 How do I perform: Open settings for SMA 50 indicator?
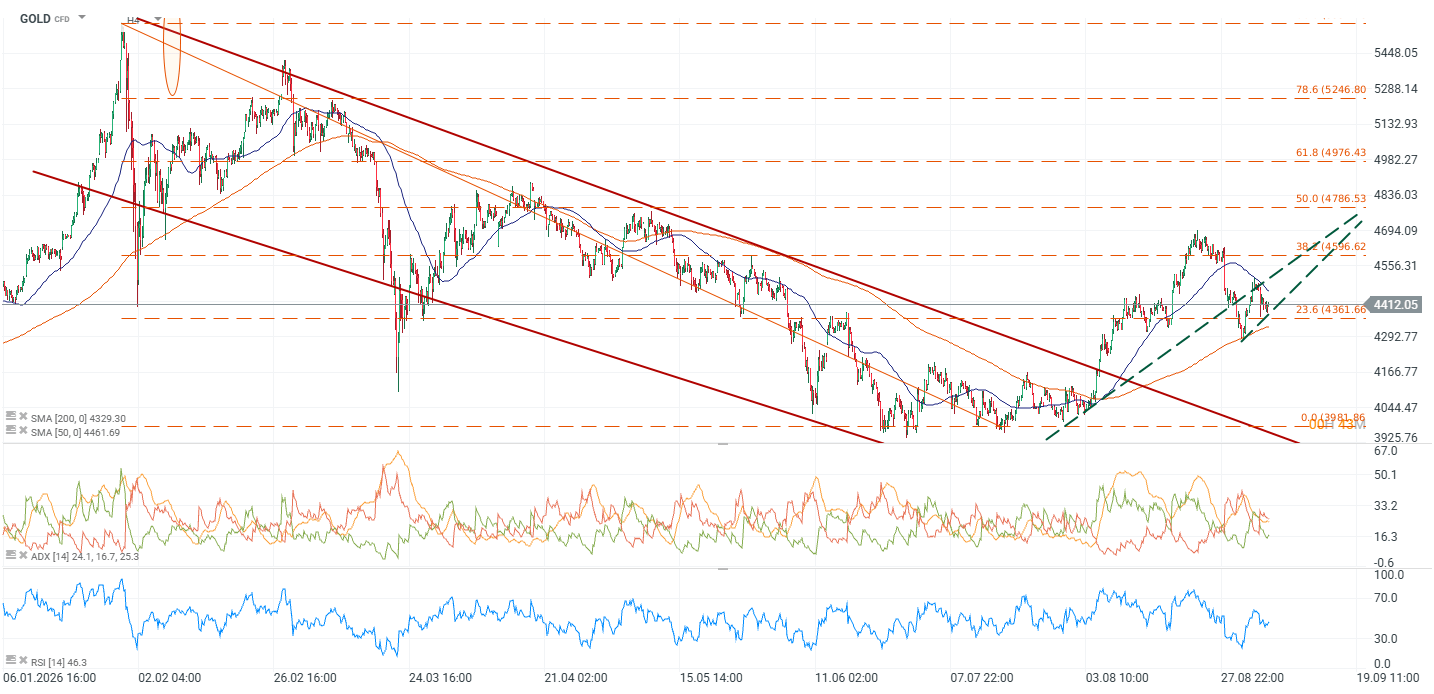tap(9, 432)
